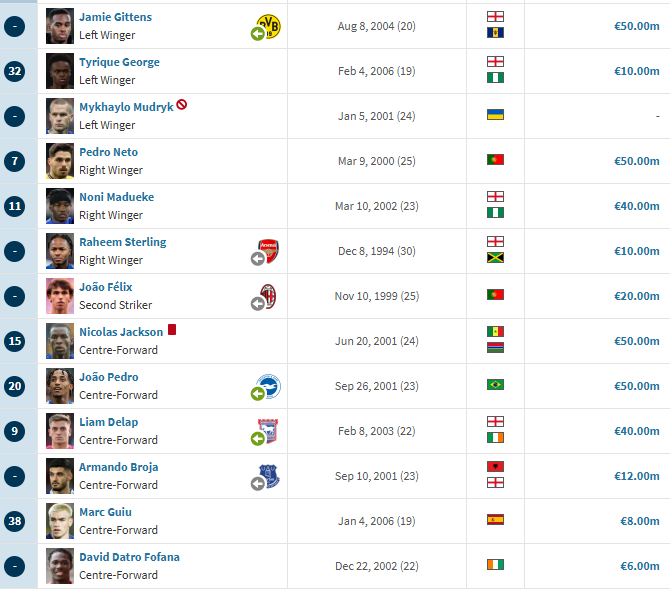This screenshot has height=592, width=670.
Task: Click the Everton crest next to Armando Broja
Action: click(269, 476)
